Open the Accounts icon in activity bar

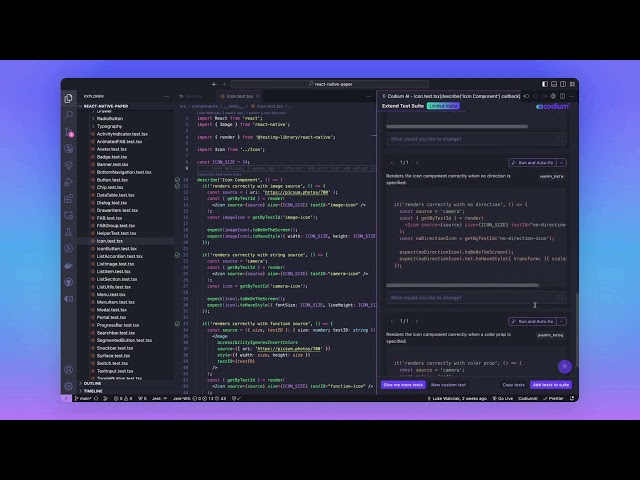click(x=69, y=369)
